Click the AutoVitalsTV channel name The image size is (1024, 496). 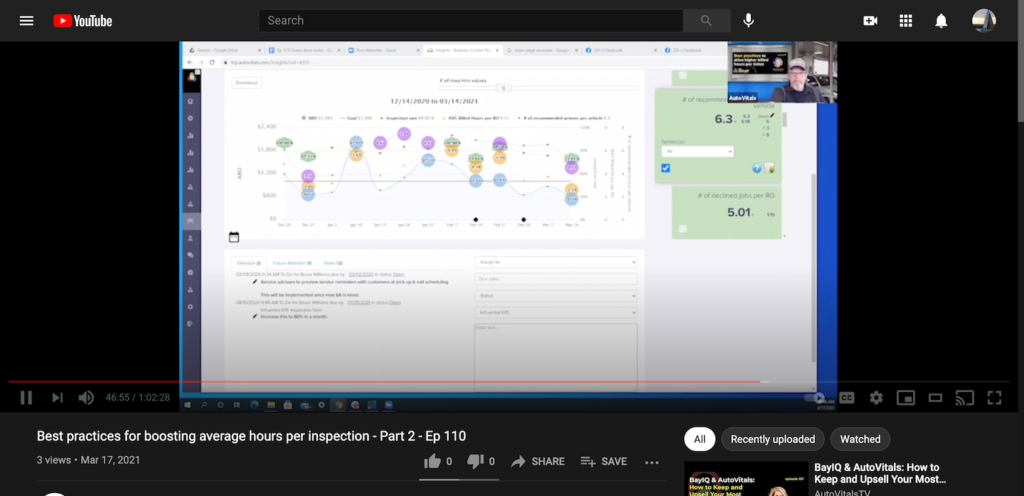coord(842,493)
